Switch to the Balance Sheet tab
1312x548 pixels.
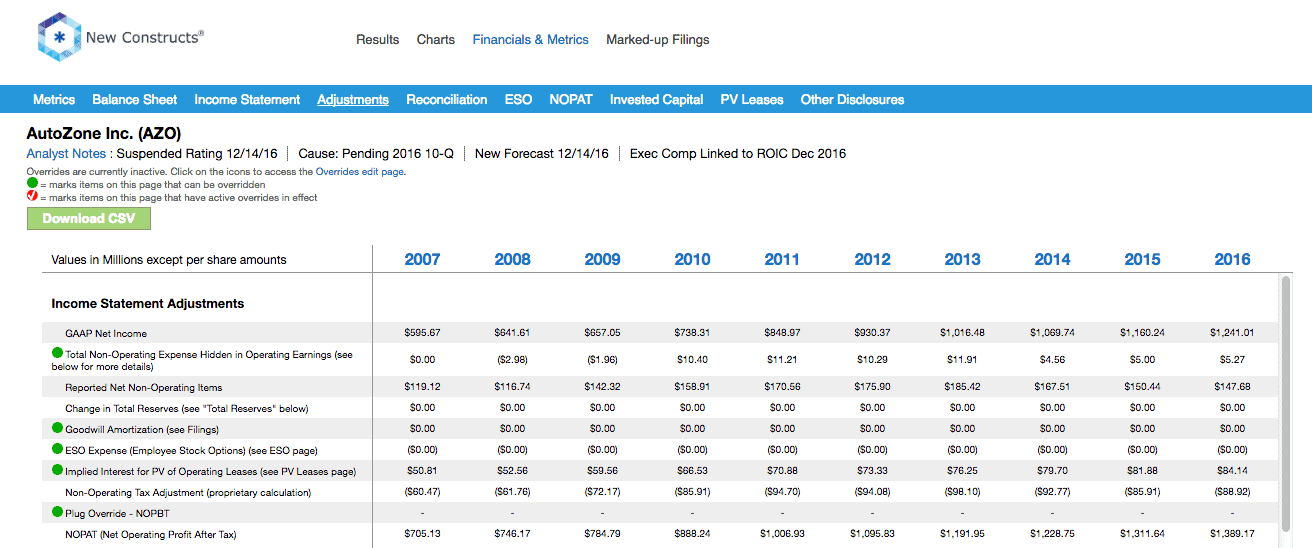pos(135,99)
